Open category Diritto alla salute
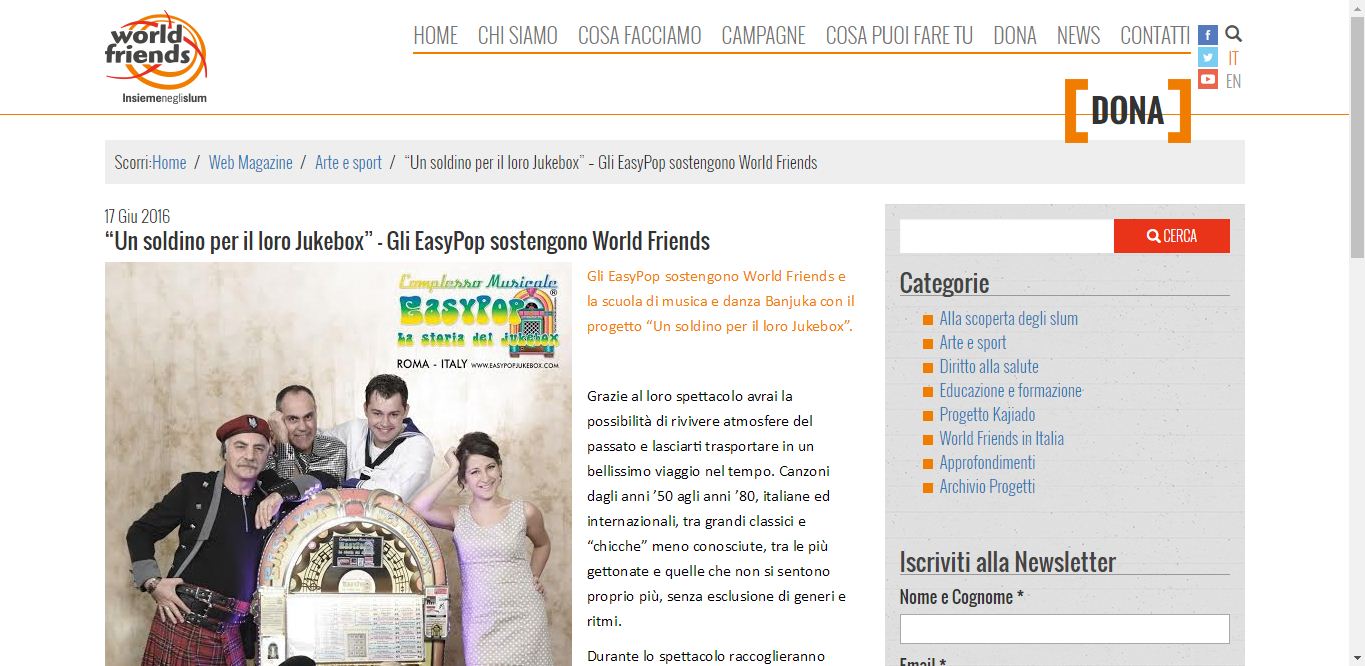Image resolution: width=1365 pixels, height=666 pixels. [x=988, y=367]
